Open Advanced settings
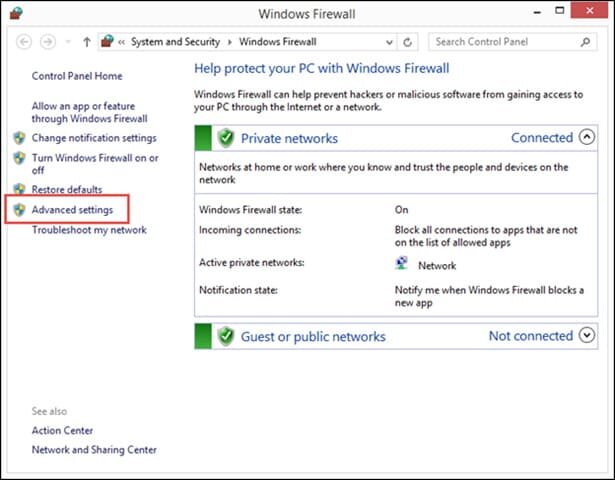Image resolution: width=615 pixels, height=480 pixels. [x=72, y=210]
